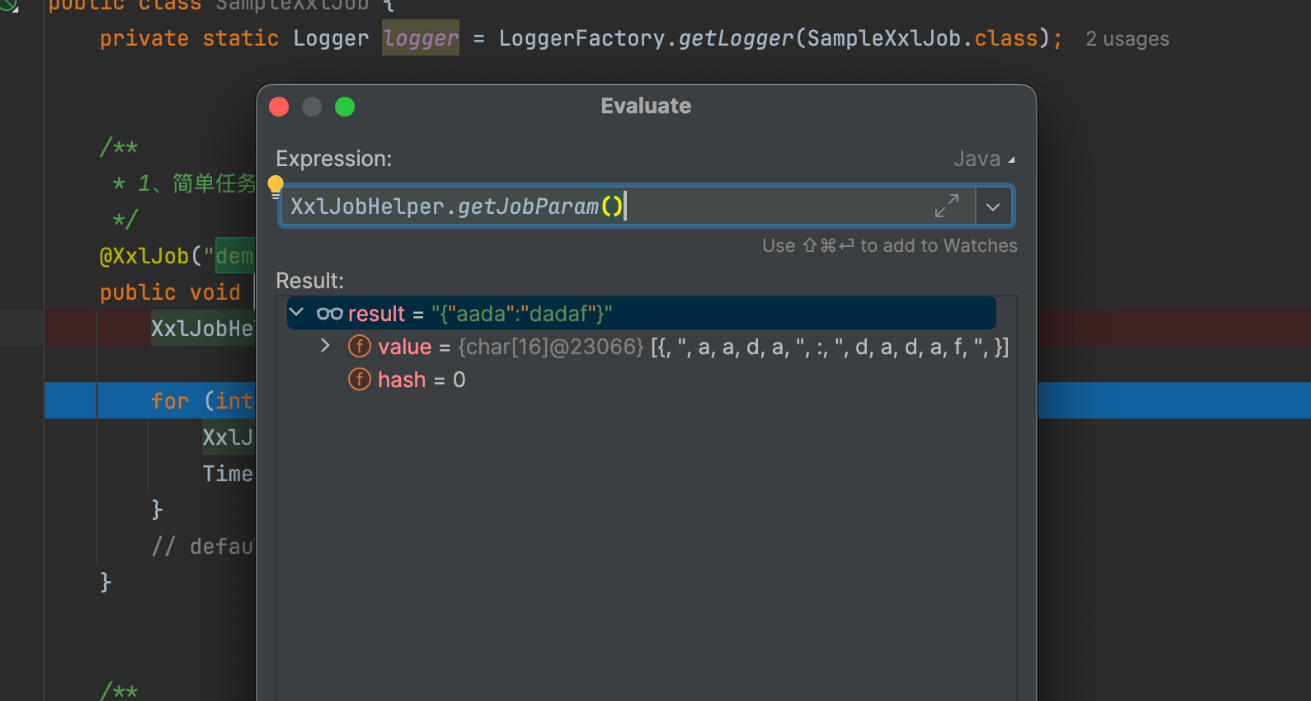Click the "2 usages" inlay hint
The height and width of the screenshot is (701, 1311).
[x=1127, y=40]
